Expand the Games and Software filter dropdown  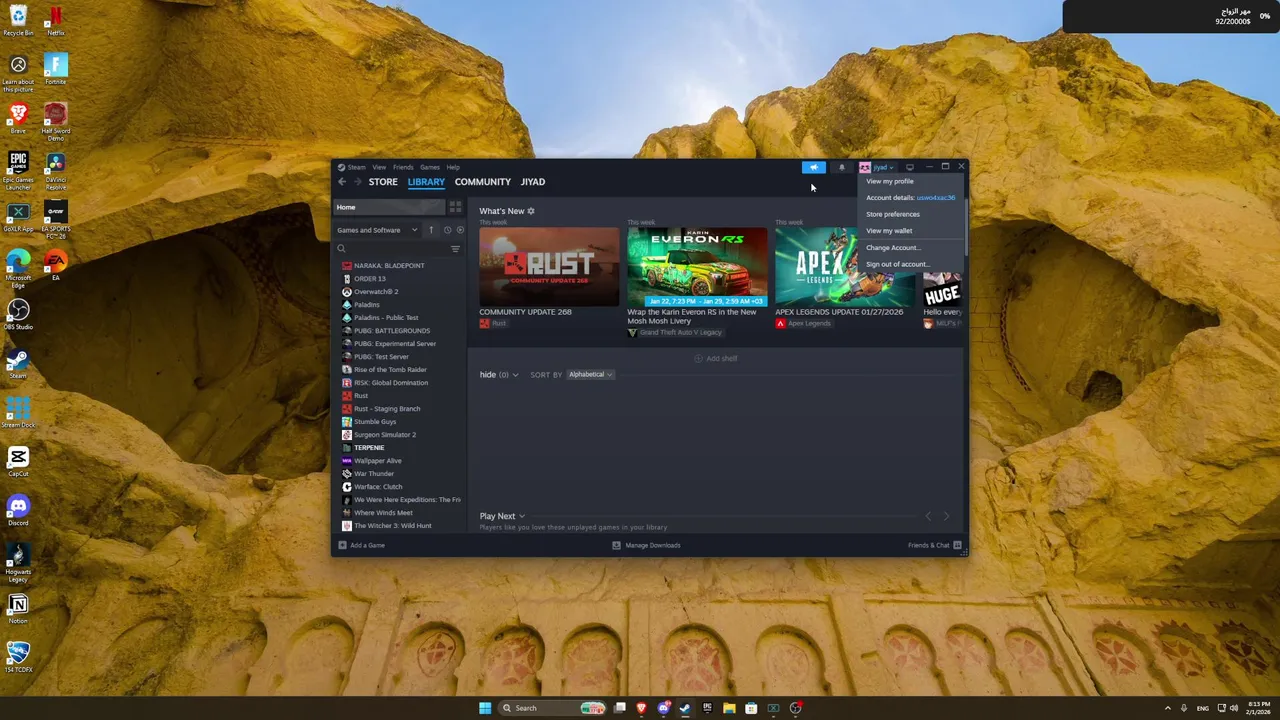377,230
